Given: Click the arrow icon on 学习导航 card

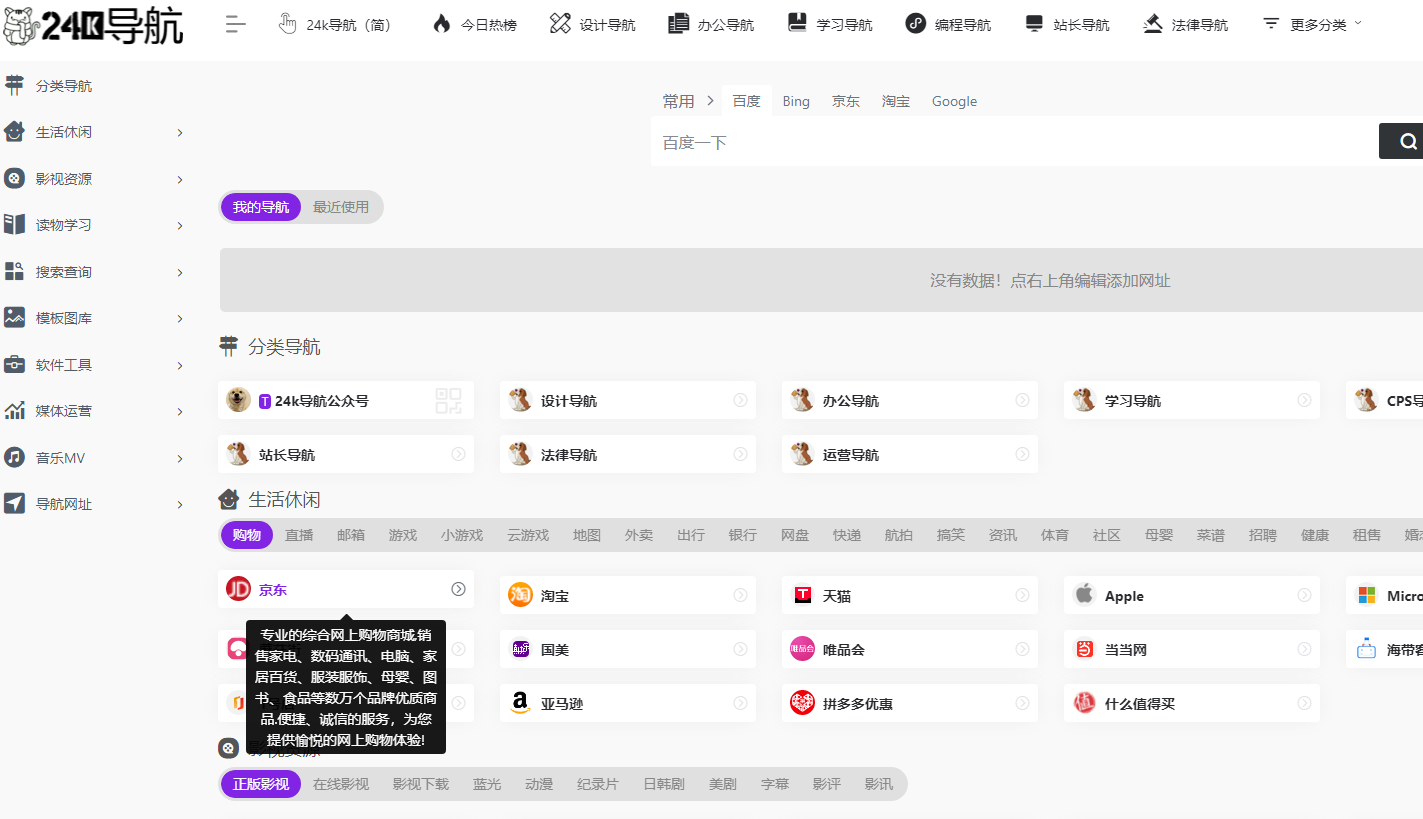Looking at the screenshot, I should 1304,400.
